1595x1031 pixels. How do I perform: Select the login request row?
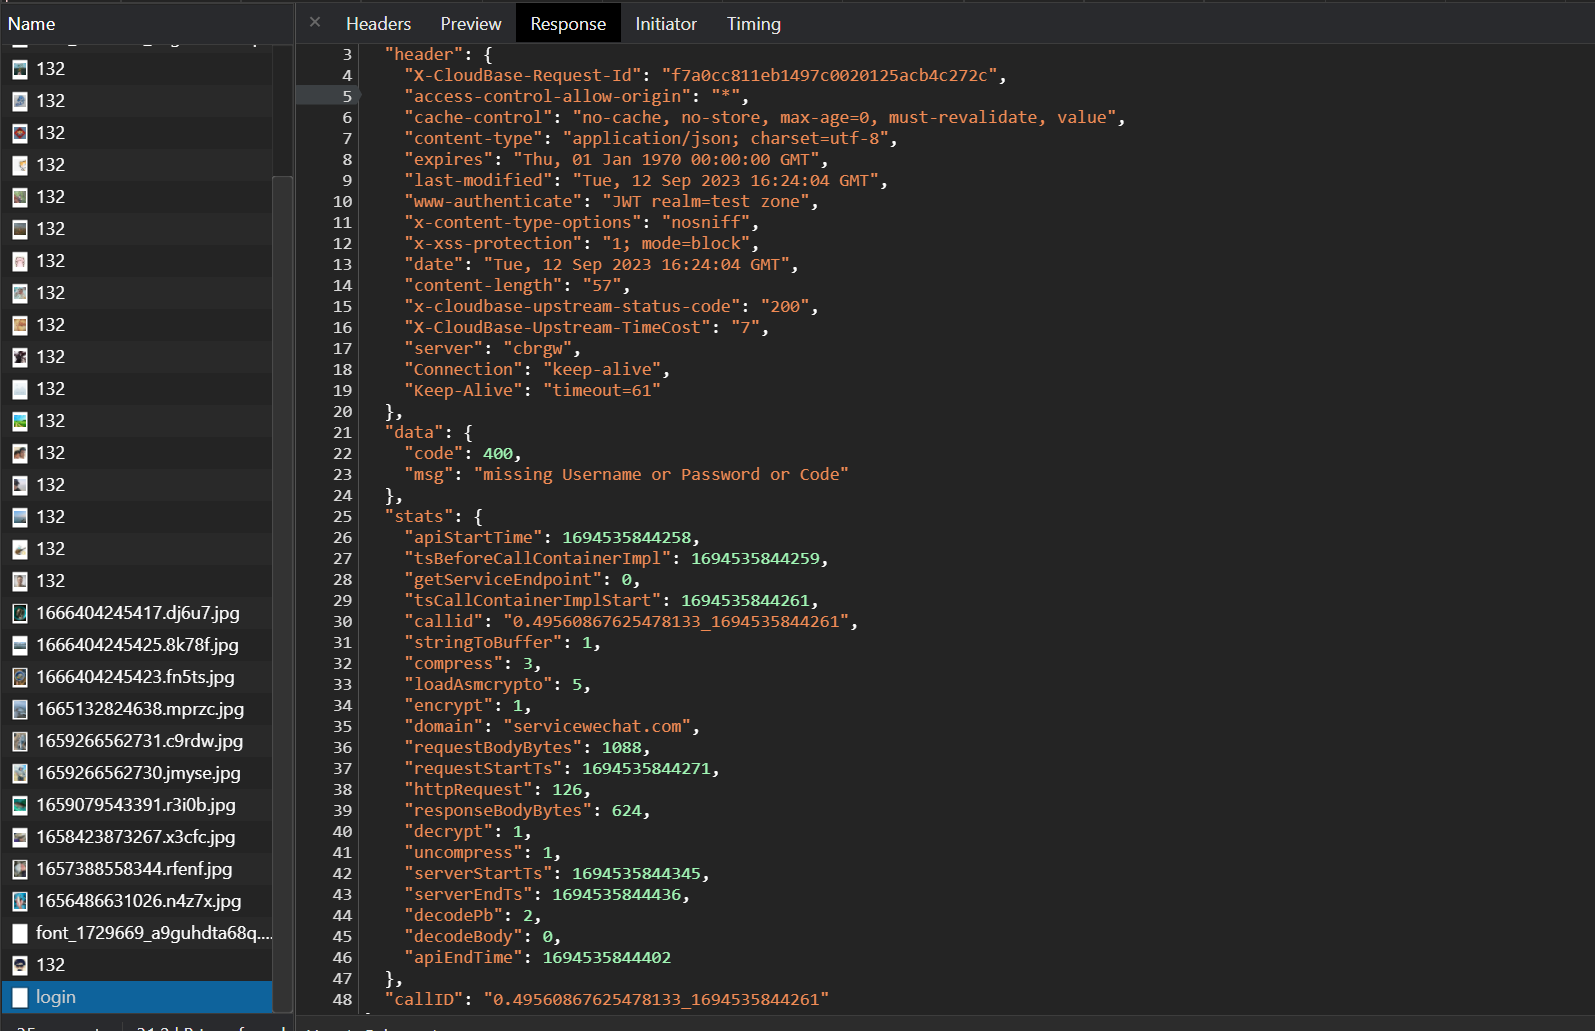pos(137,997)
